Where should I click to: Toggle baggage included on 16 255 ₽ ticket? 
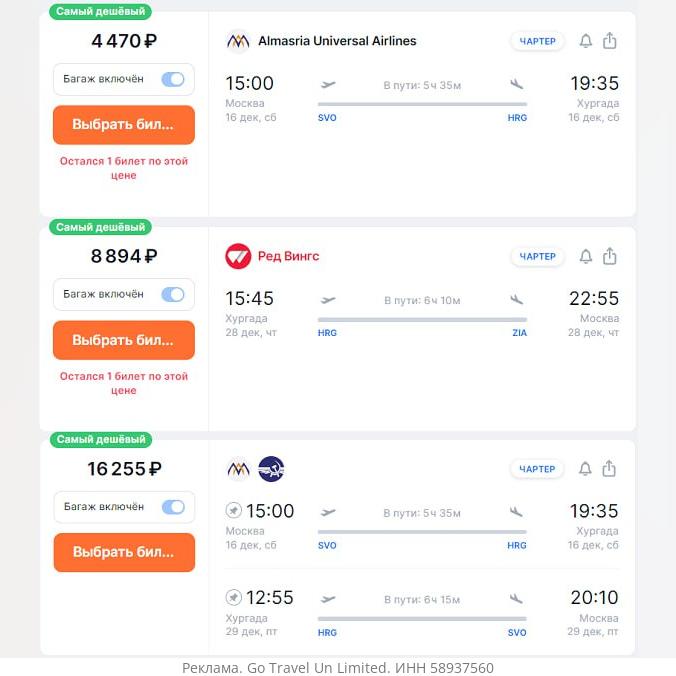point(173,507)
